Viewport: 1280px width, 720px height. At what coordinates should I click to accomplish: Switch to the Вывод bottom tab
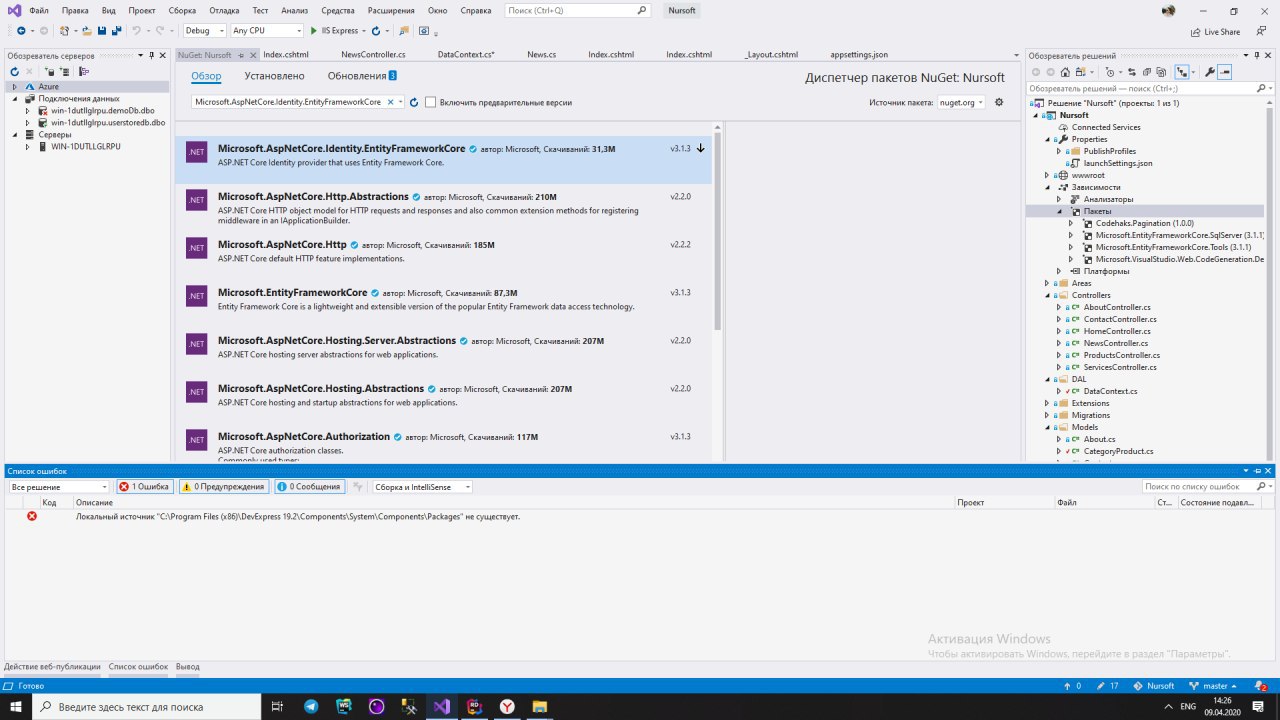point(187,666)
